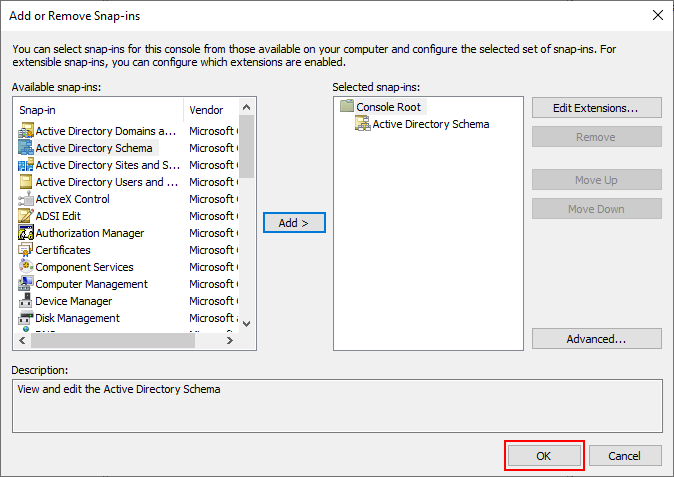Screen dimensions: 674x477
Task: Click the Add > button
Action: pyautogui.click(x=294, y=223)
